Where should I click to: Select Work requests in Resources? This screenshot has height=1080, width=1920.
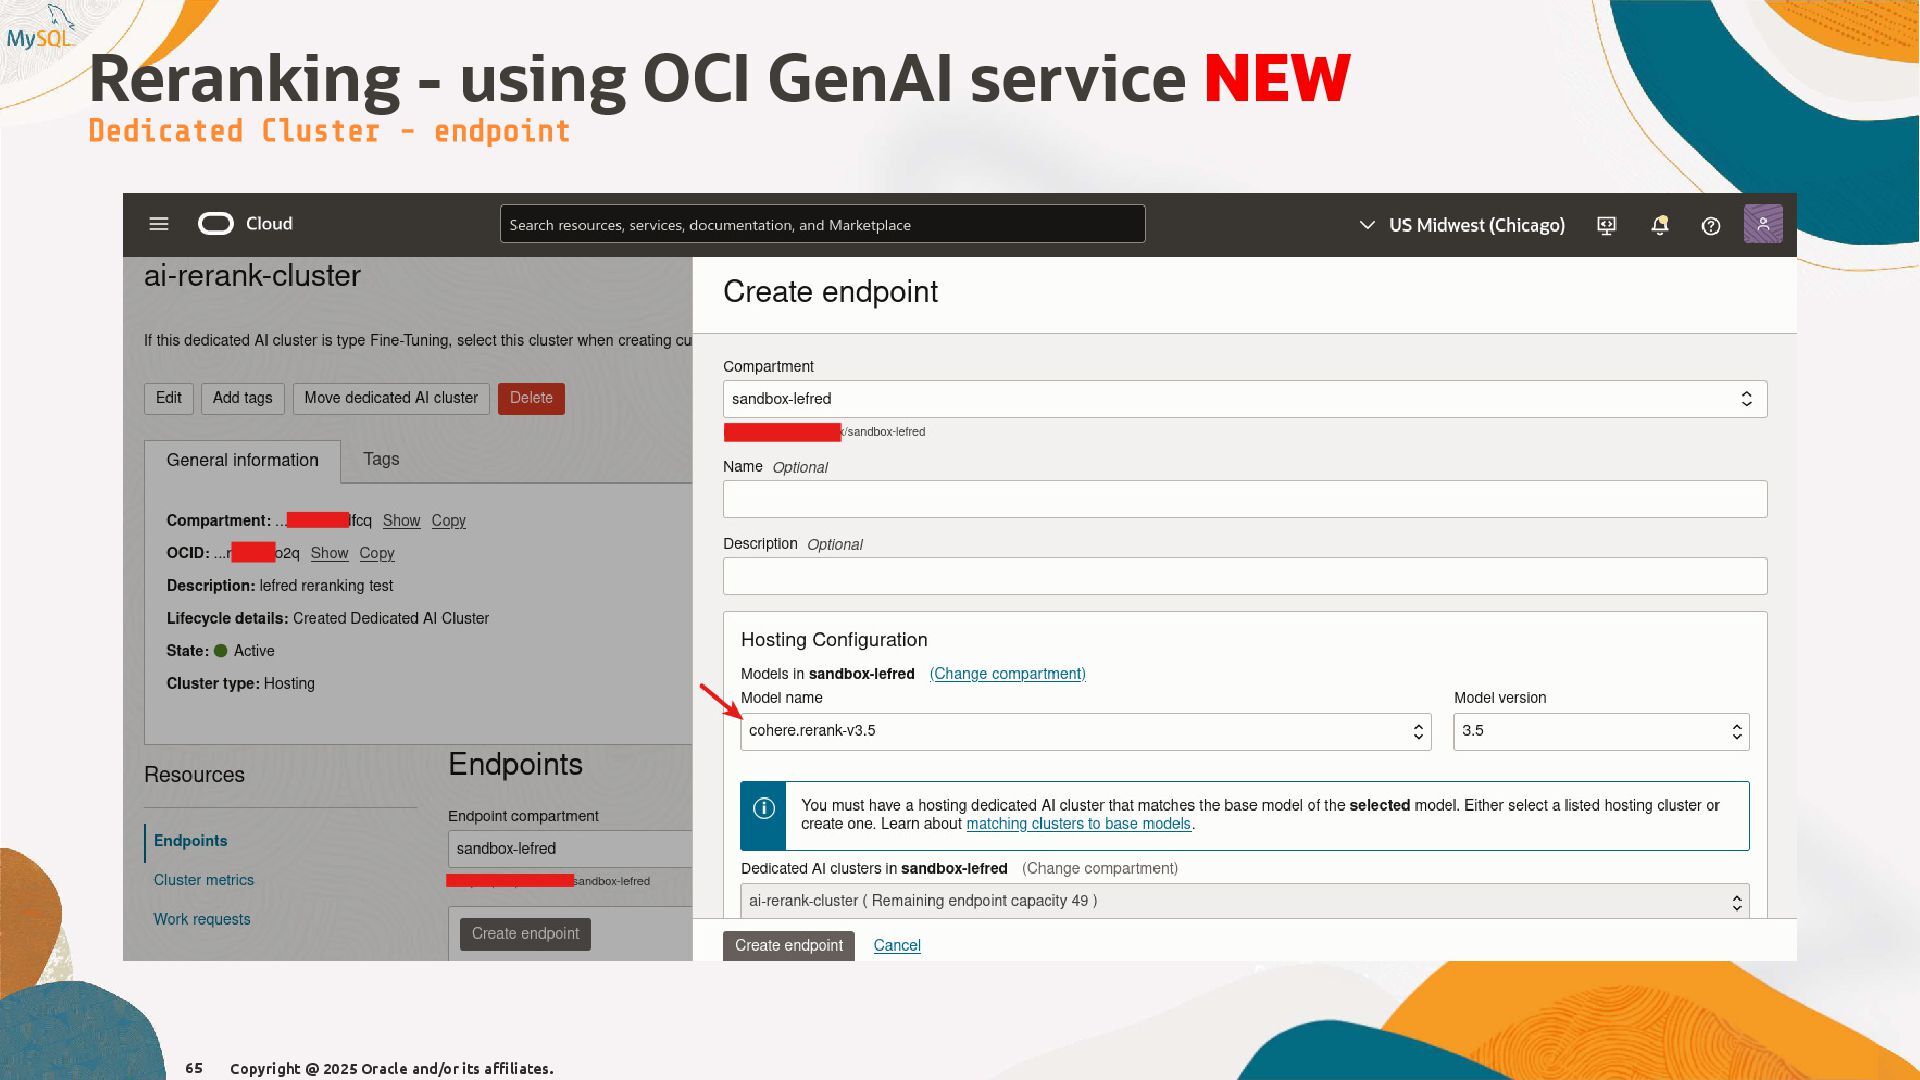[x=202, y=920]
